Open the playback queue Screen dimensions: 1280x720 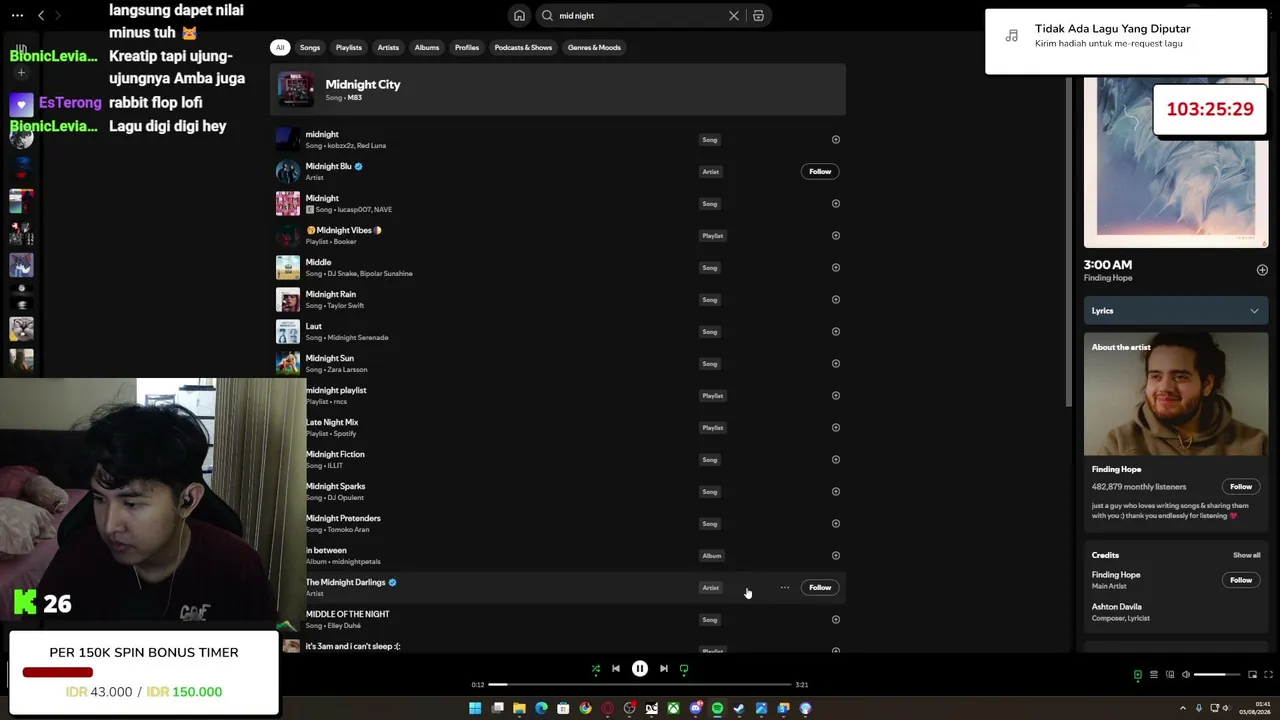(x=1153, y=675)
